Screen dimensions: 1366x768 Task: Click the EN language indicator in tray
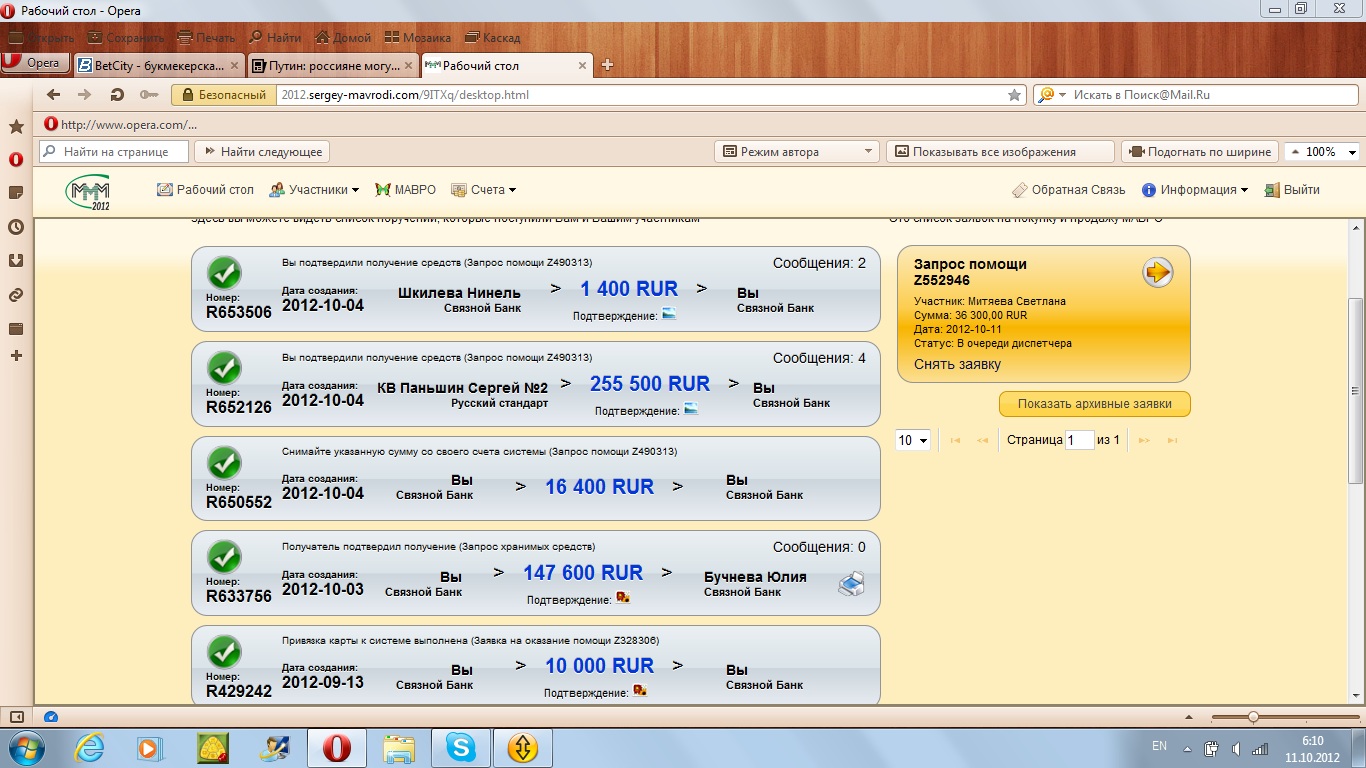click(1159, 746)
